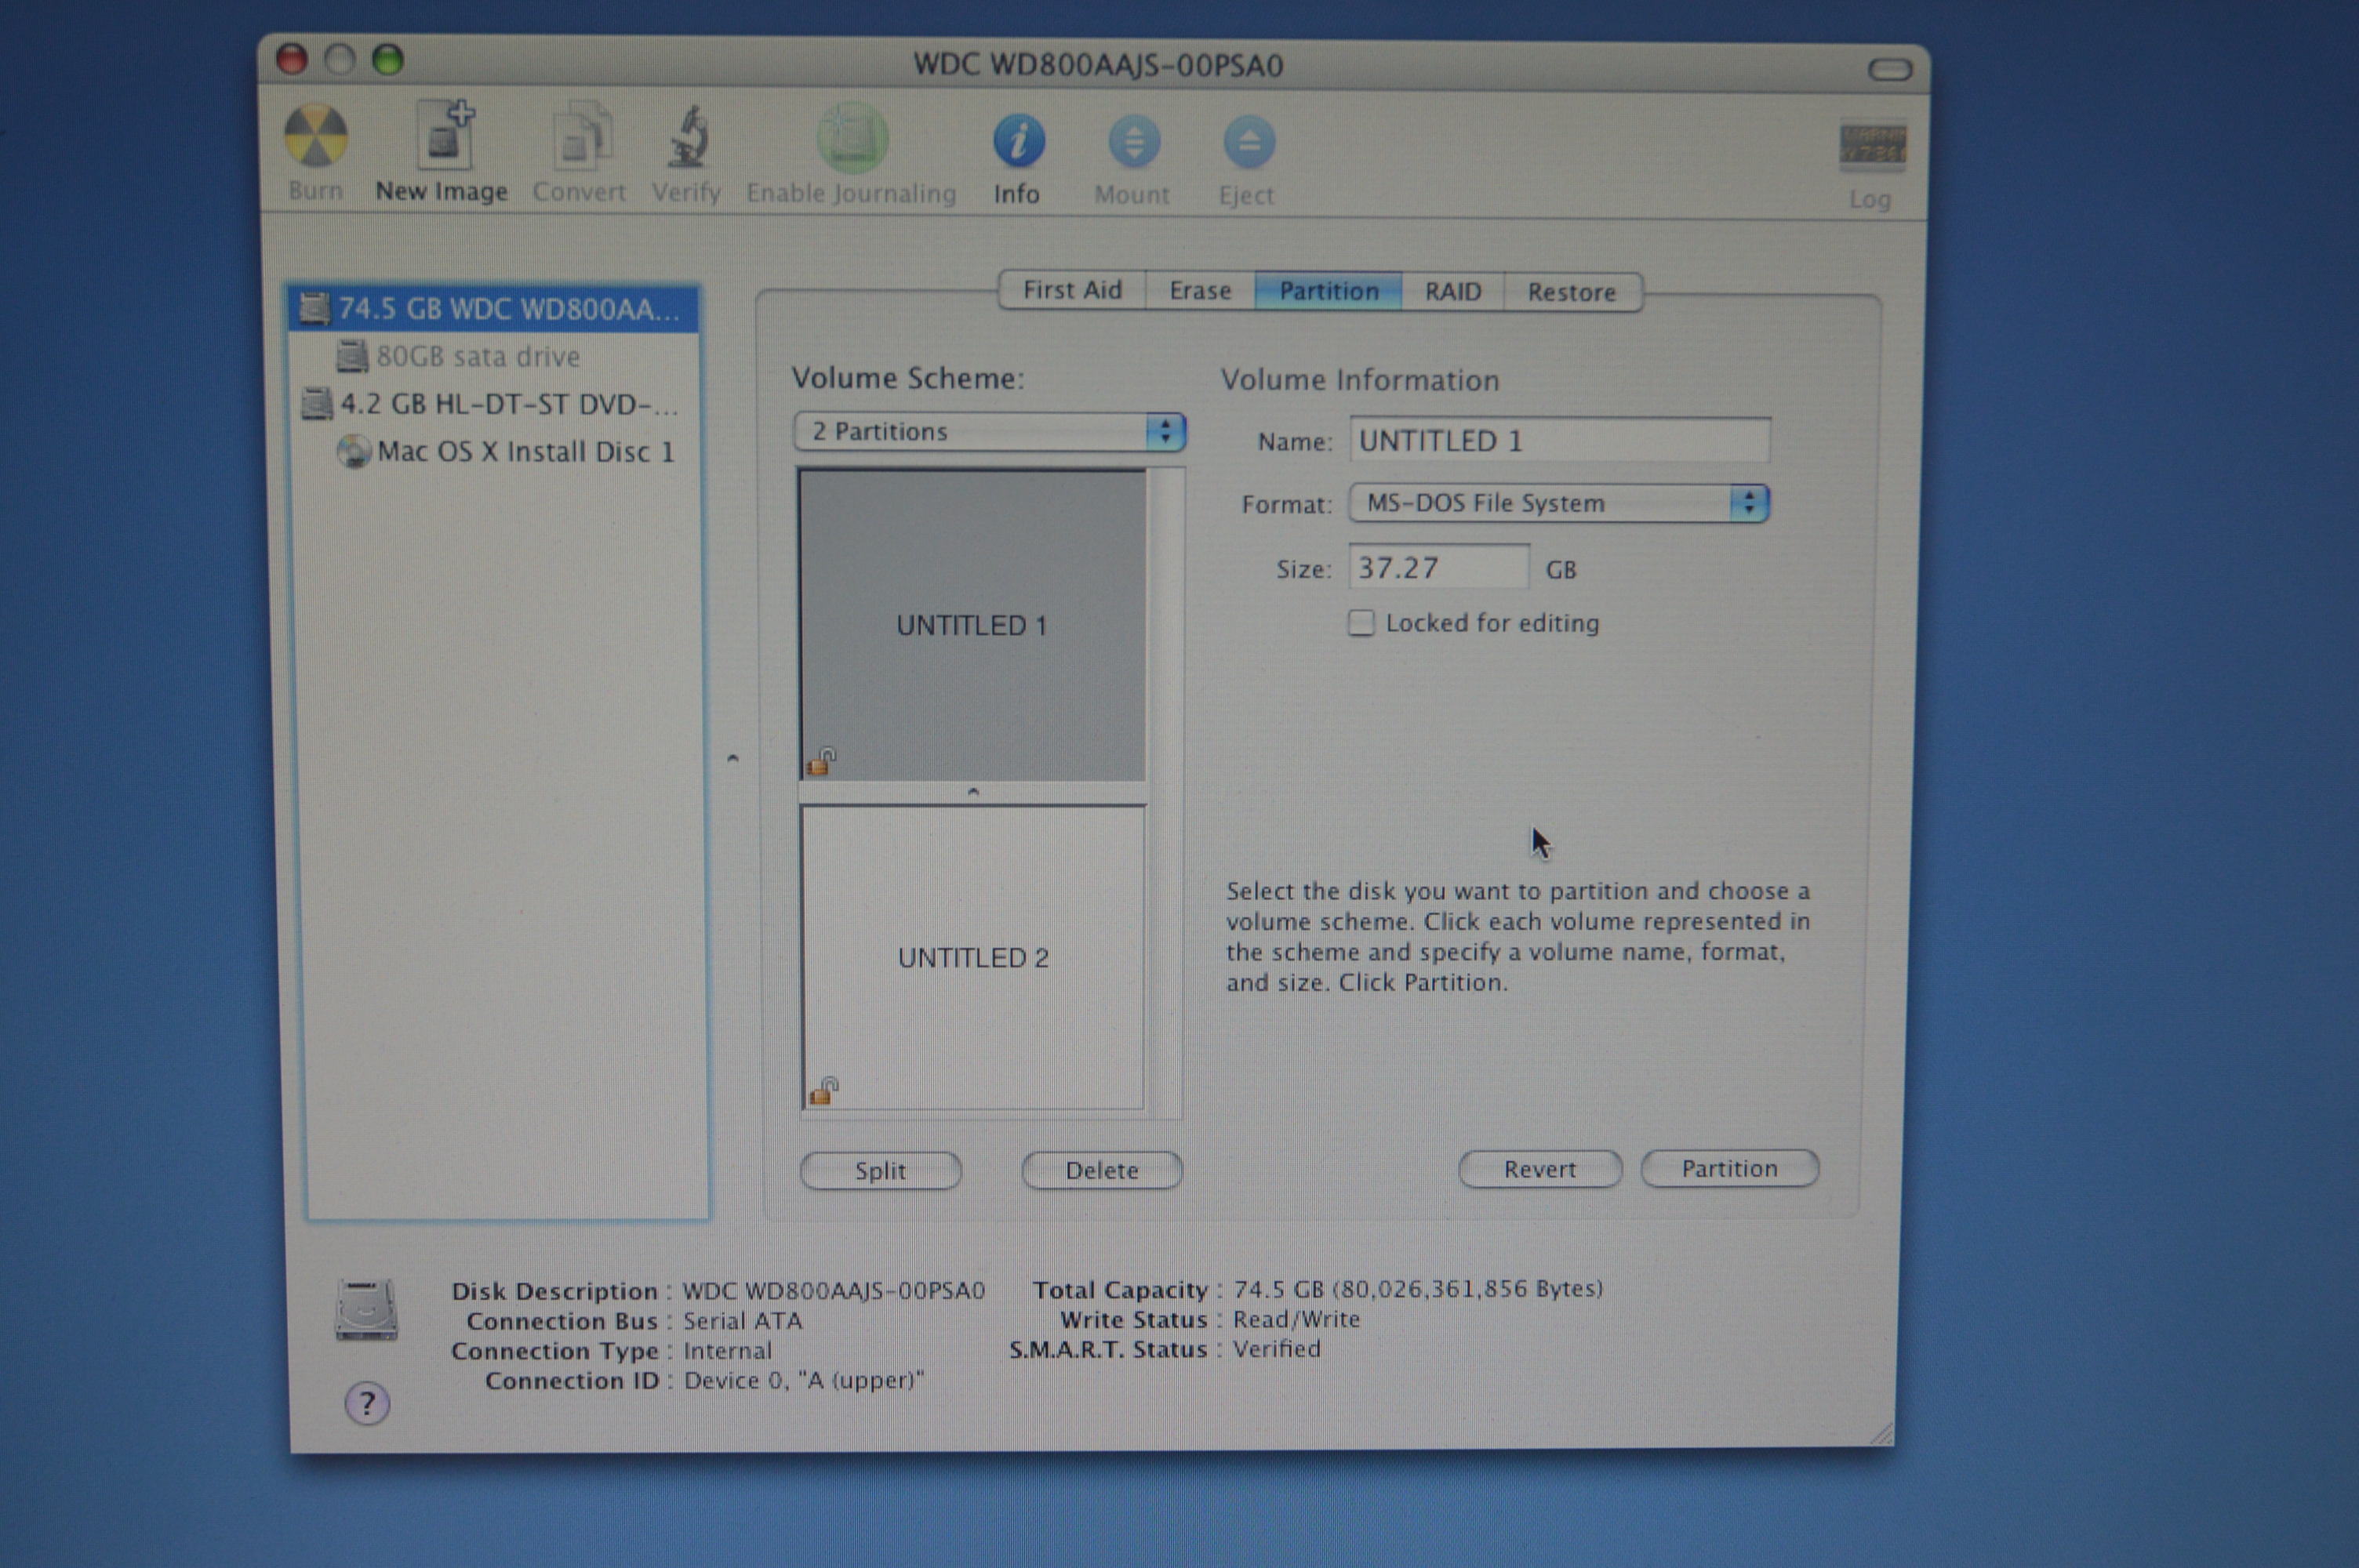Select 74.5 GB WDC WD800AA disk in sidebar

pos(494,309)
